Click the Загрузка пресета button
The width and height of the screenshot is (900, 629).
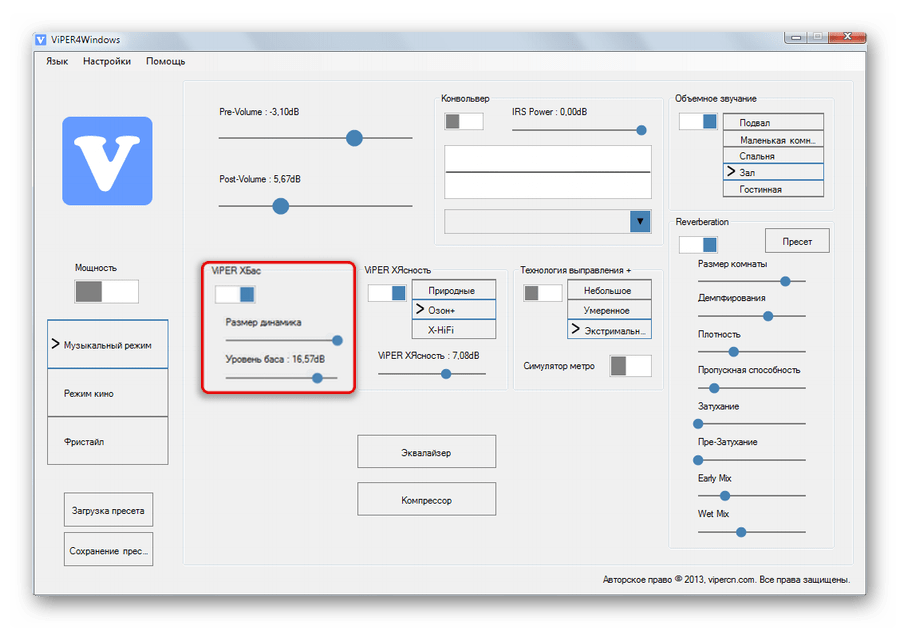click(108, 510)
